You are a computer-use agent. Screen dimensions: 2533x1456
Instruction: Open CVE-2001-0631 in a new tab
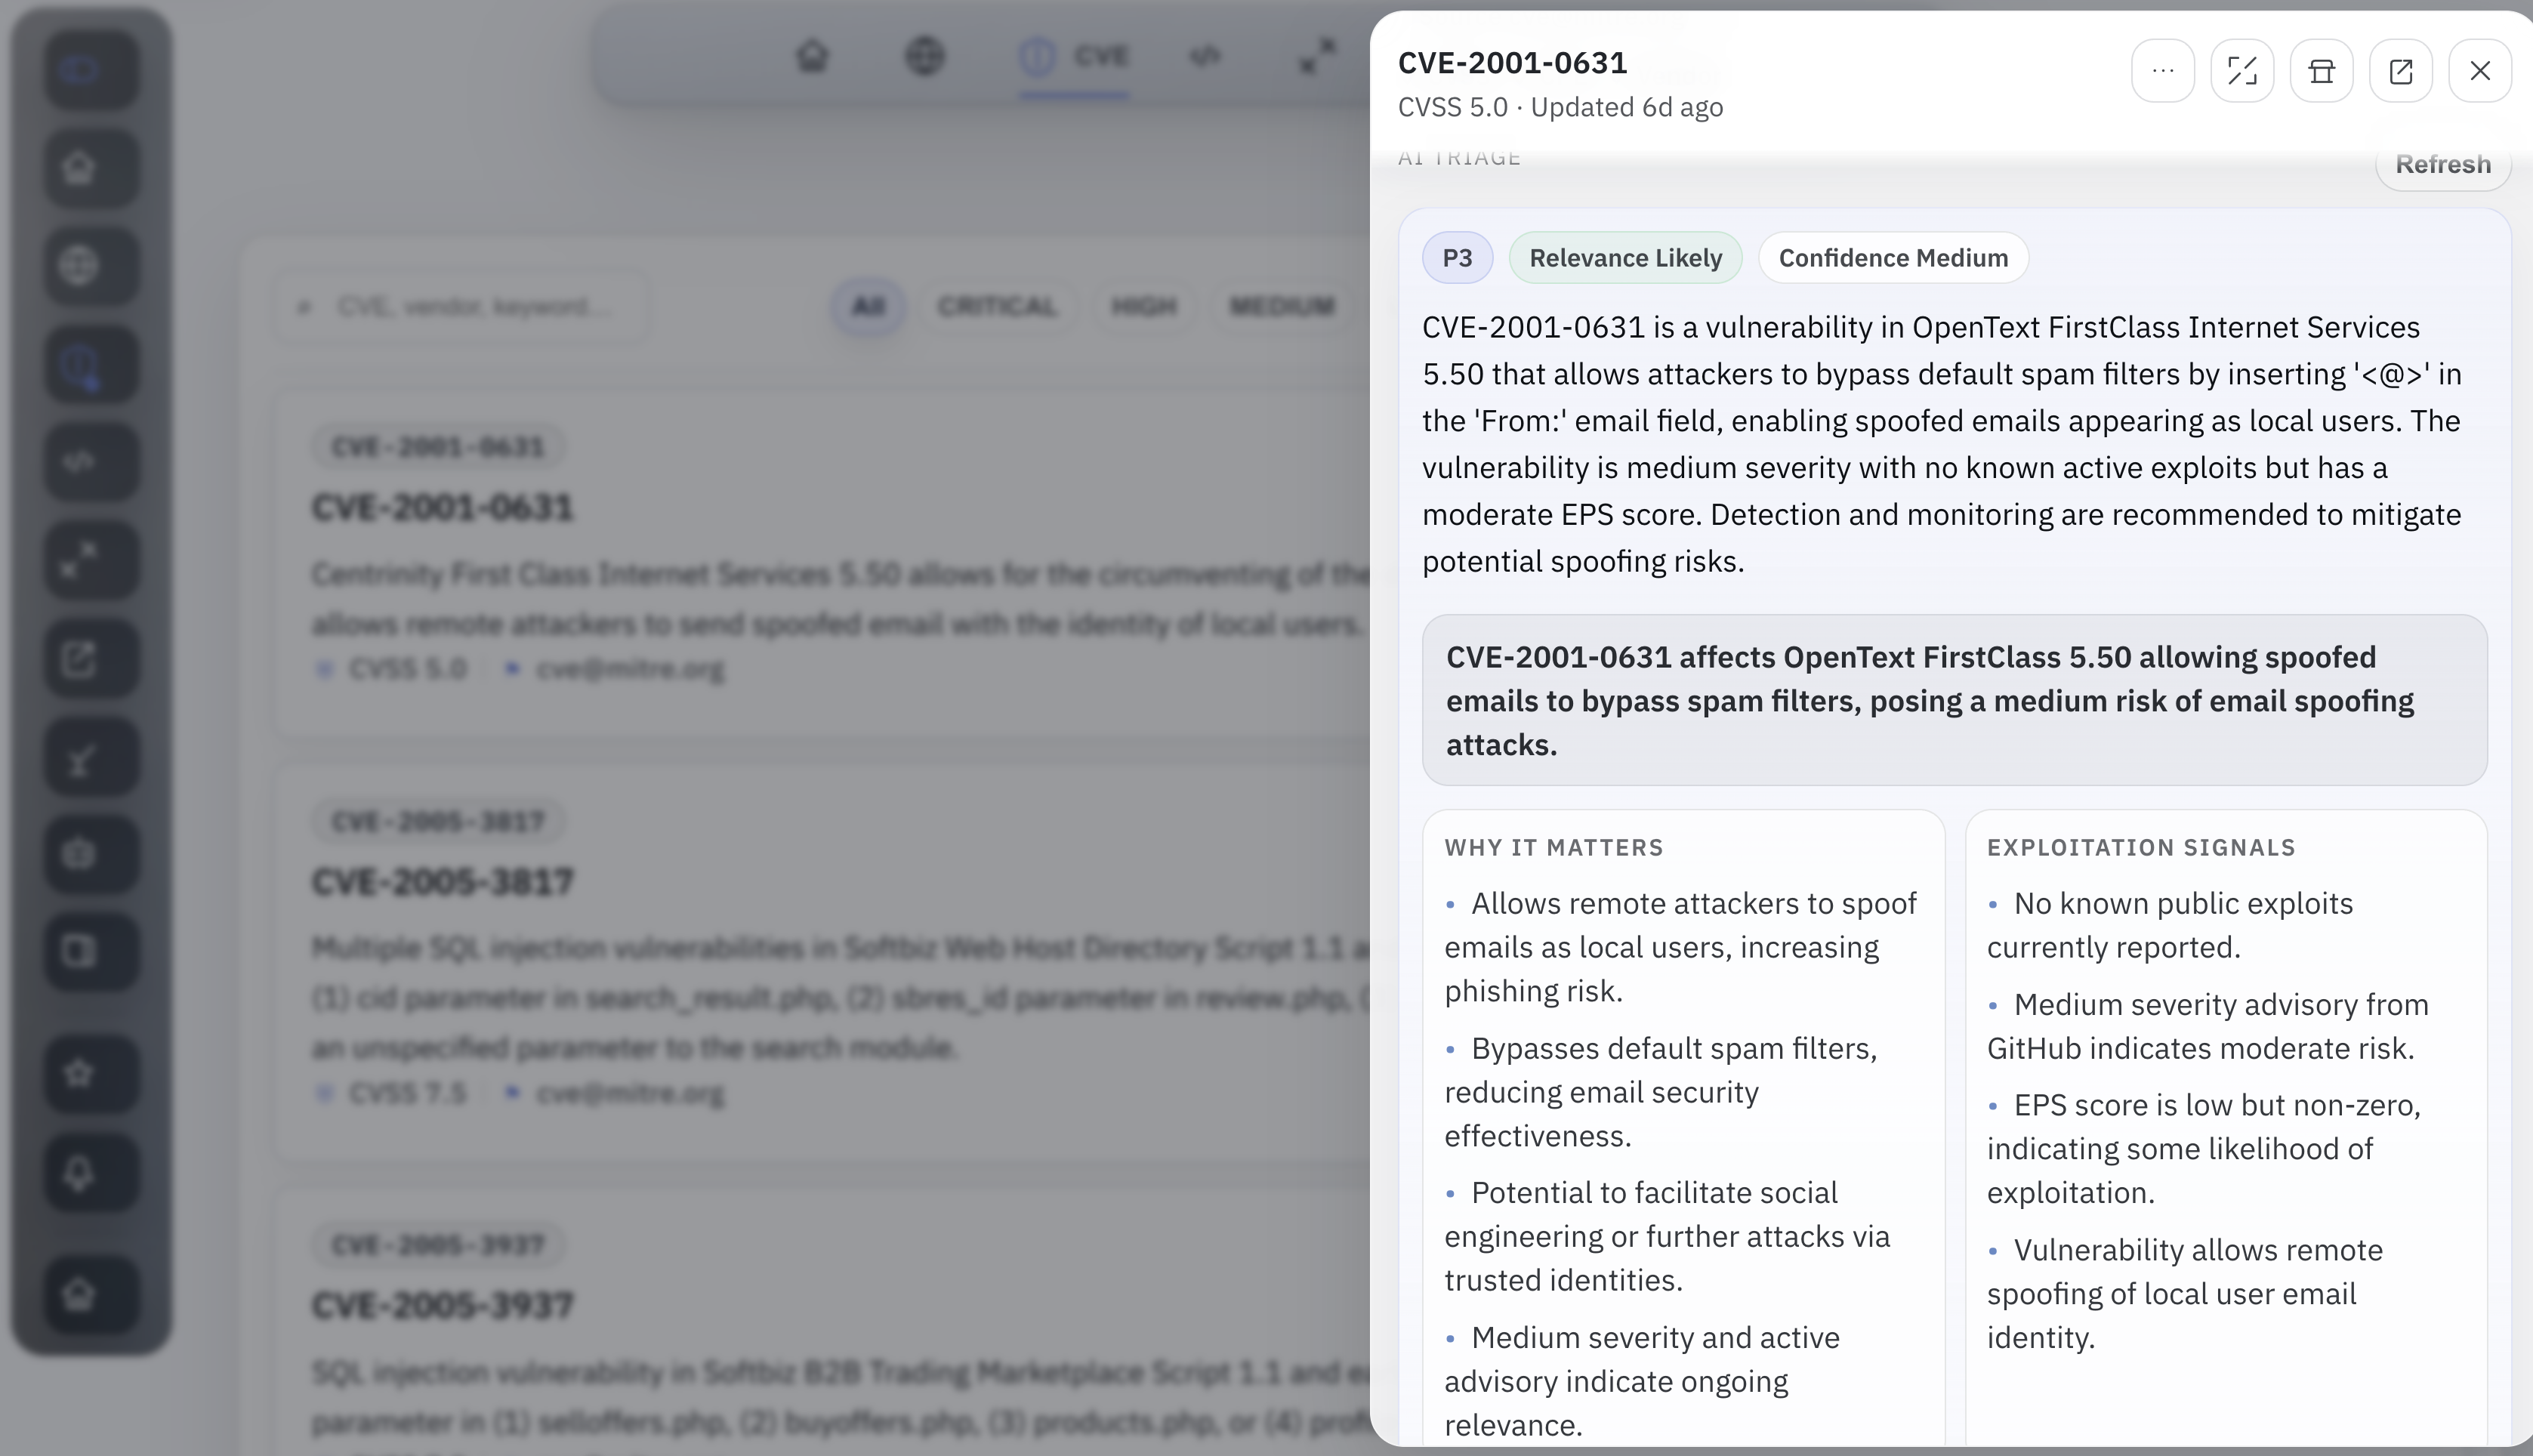tap(2402, 70)
